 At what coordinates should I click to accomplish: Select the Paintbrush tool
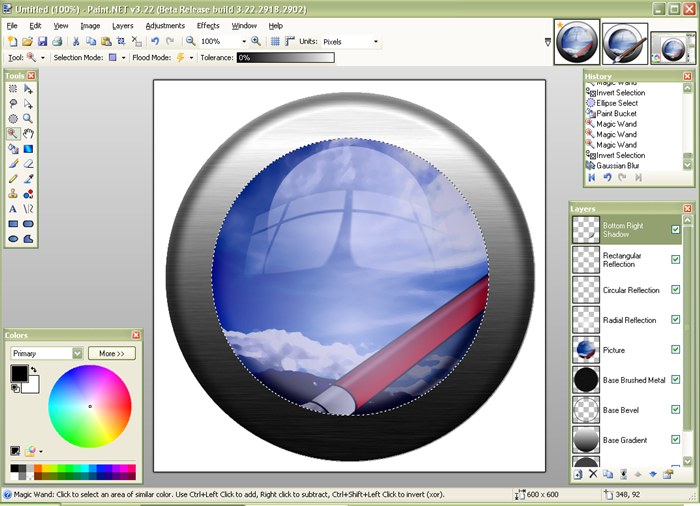(13, 164)
